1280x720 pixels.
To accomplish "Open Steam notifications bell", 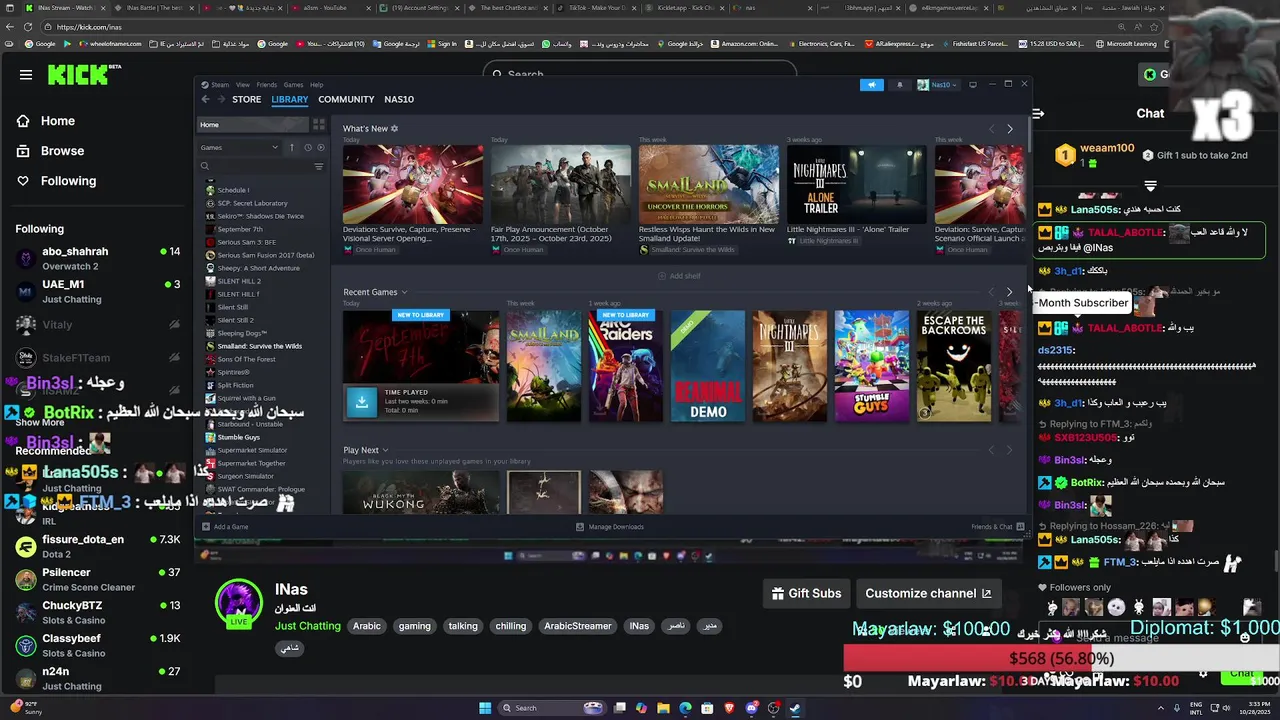I will [899, 85].
